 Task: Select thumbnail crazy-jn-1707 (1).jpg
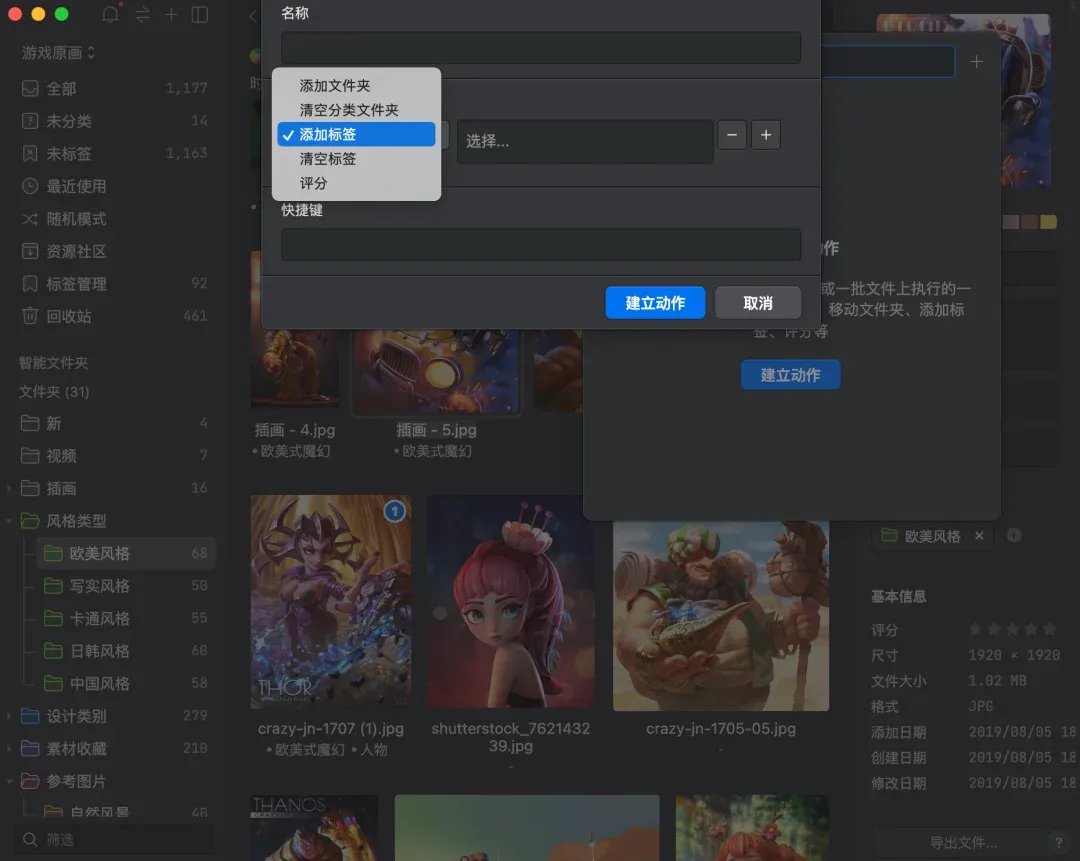click(331, 602)
